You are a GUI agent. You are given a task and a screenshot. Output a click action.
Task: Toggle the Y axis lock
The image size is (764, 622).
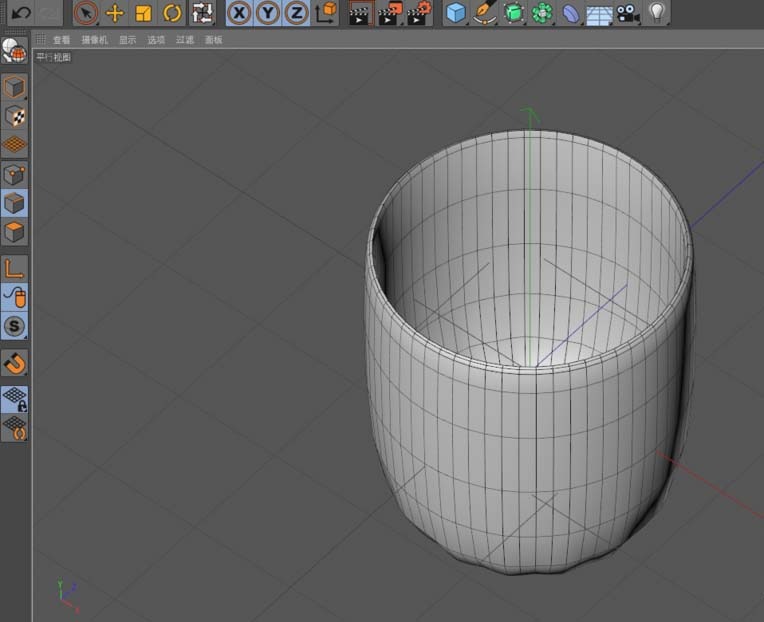click(268, 13)
